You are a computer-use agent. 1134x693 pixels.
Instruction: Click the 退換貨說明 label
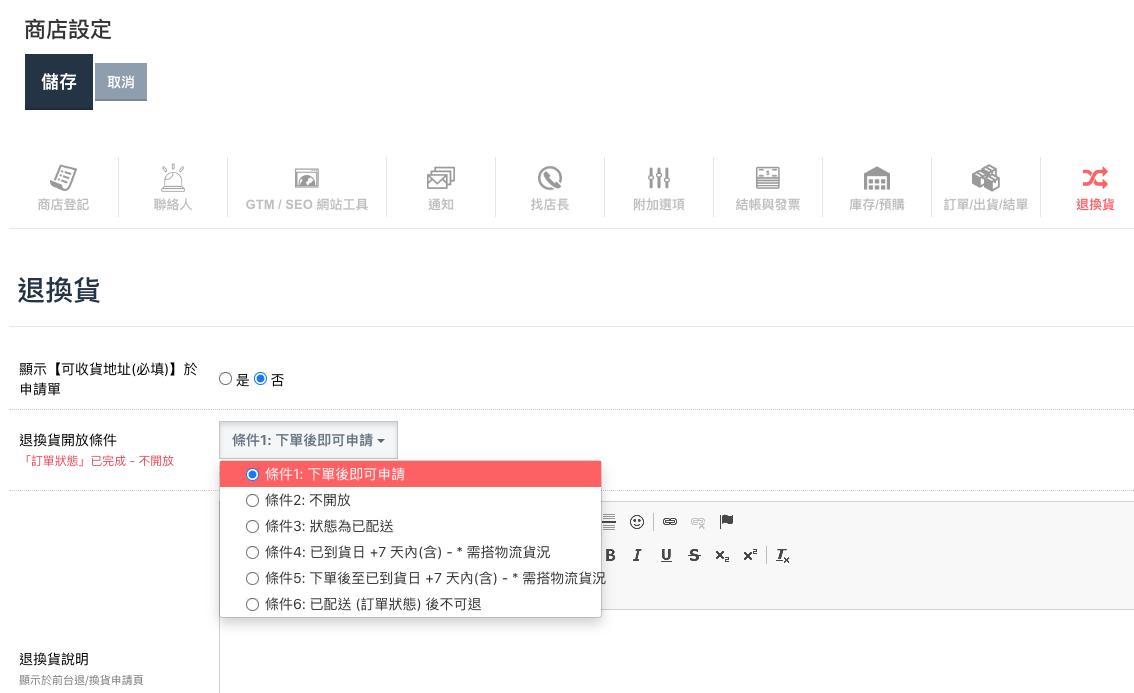pos(54,659)
